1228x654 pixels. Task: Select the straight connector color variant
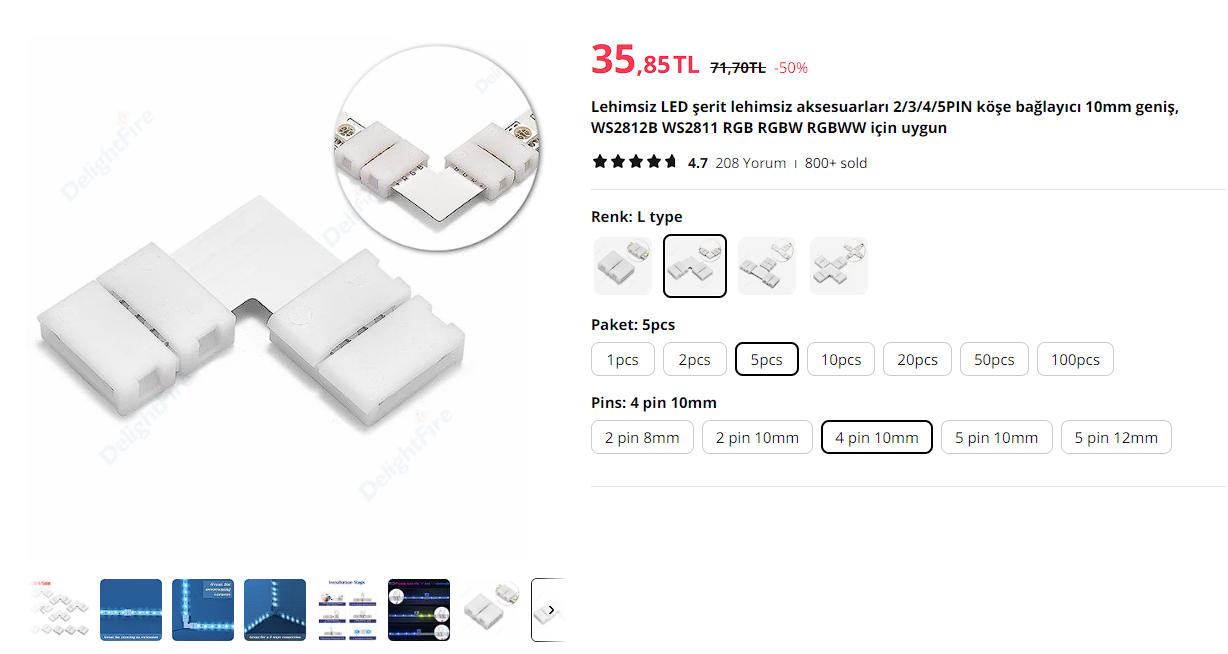point(623,266)
